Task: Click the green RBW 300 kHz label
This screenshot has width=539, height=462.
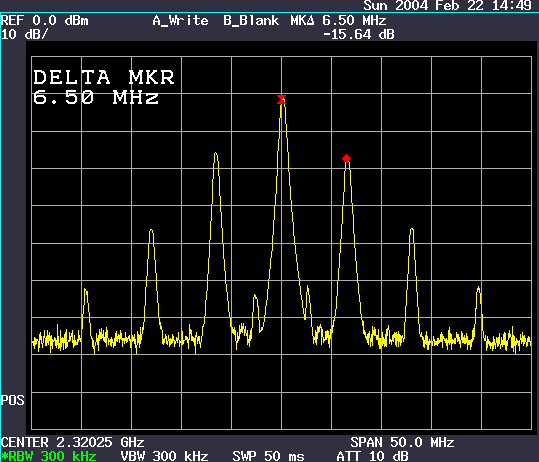Action: pyautogui.click(x=48, y=456)
